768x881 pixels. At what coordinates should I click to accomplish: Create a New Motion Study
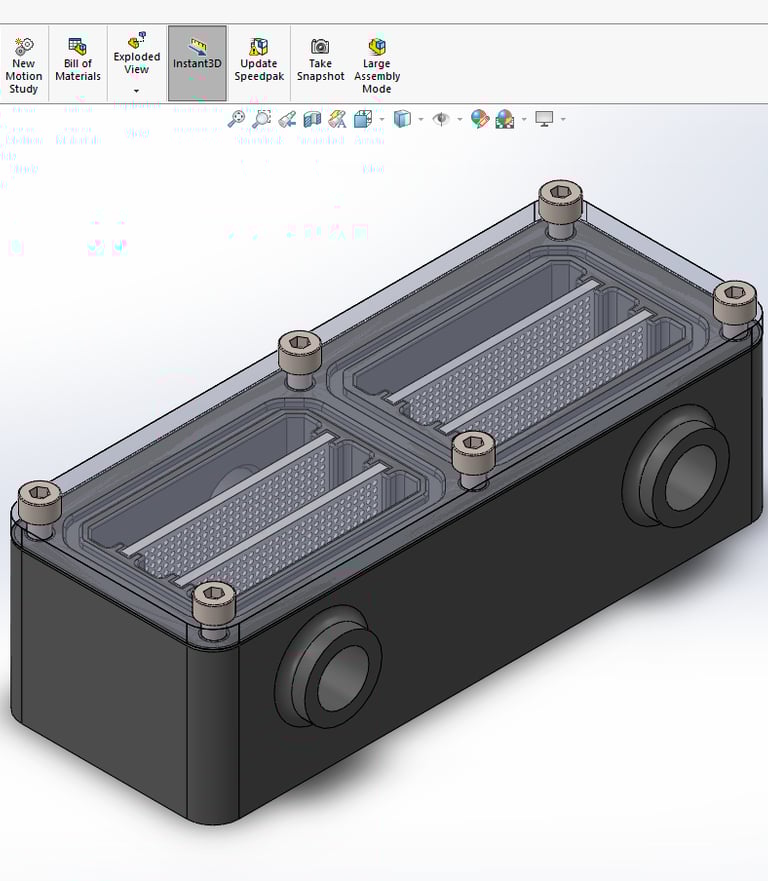pyautogui.click(x=24, y=64)
